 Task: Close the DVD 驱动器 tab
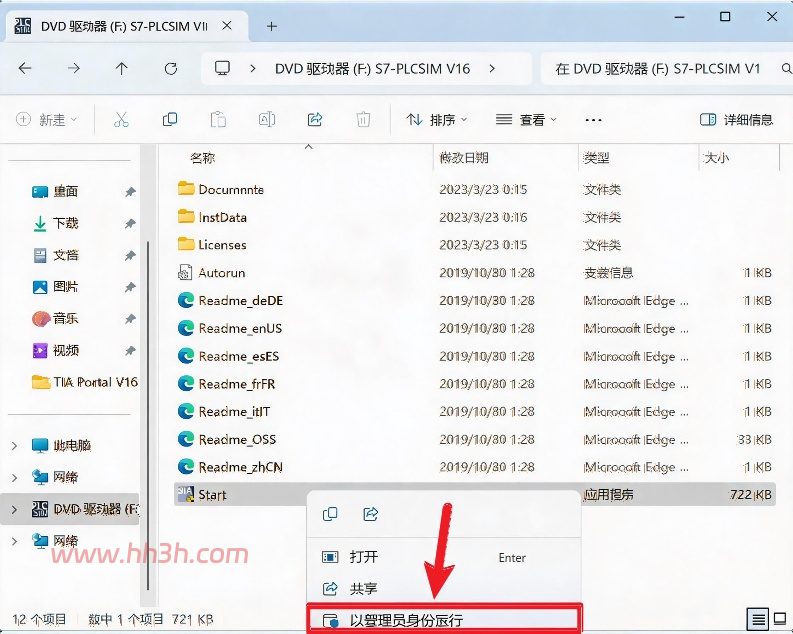(x=227, y=25)
